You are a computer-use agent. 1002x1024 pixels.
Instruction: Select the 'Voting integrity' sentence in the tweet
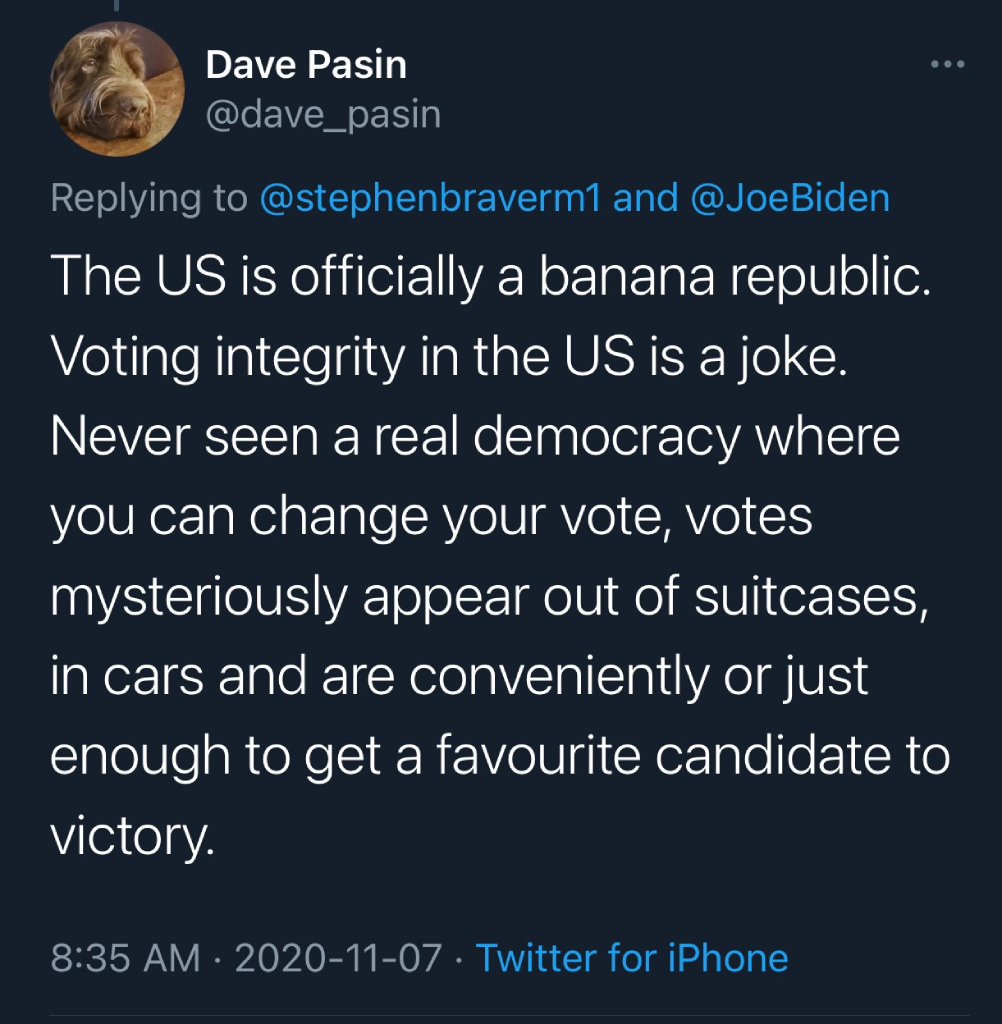tap(449, 357)
